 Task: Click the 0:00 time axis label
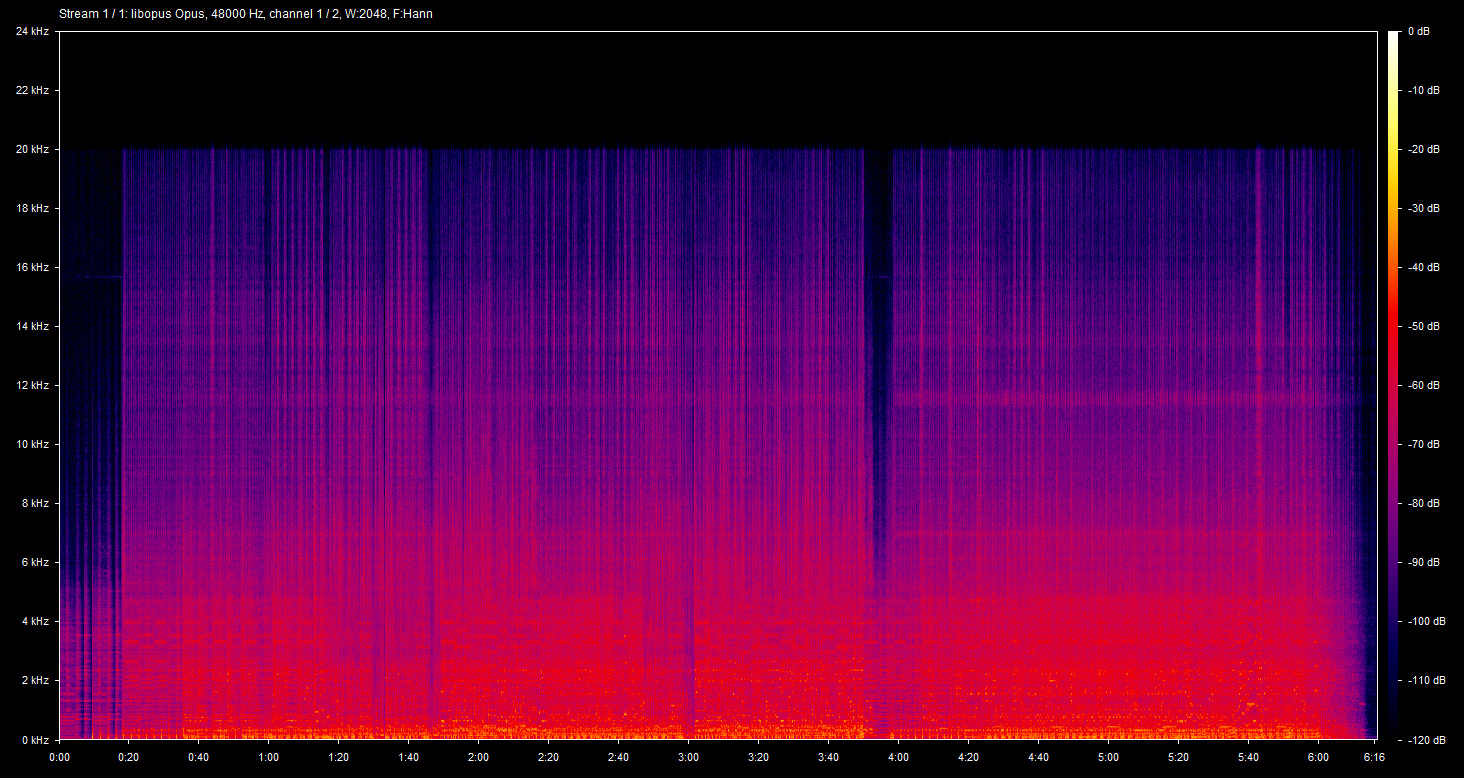click(59, 757)
